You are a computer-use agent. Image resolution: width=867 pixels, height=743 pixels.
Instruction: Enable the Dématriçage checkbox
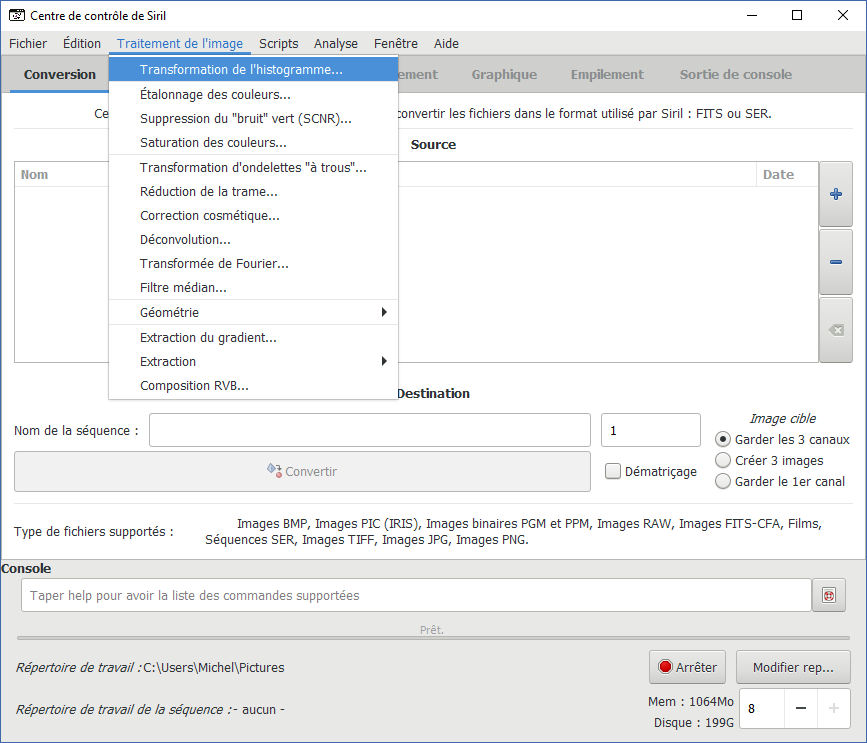point(613,471)
